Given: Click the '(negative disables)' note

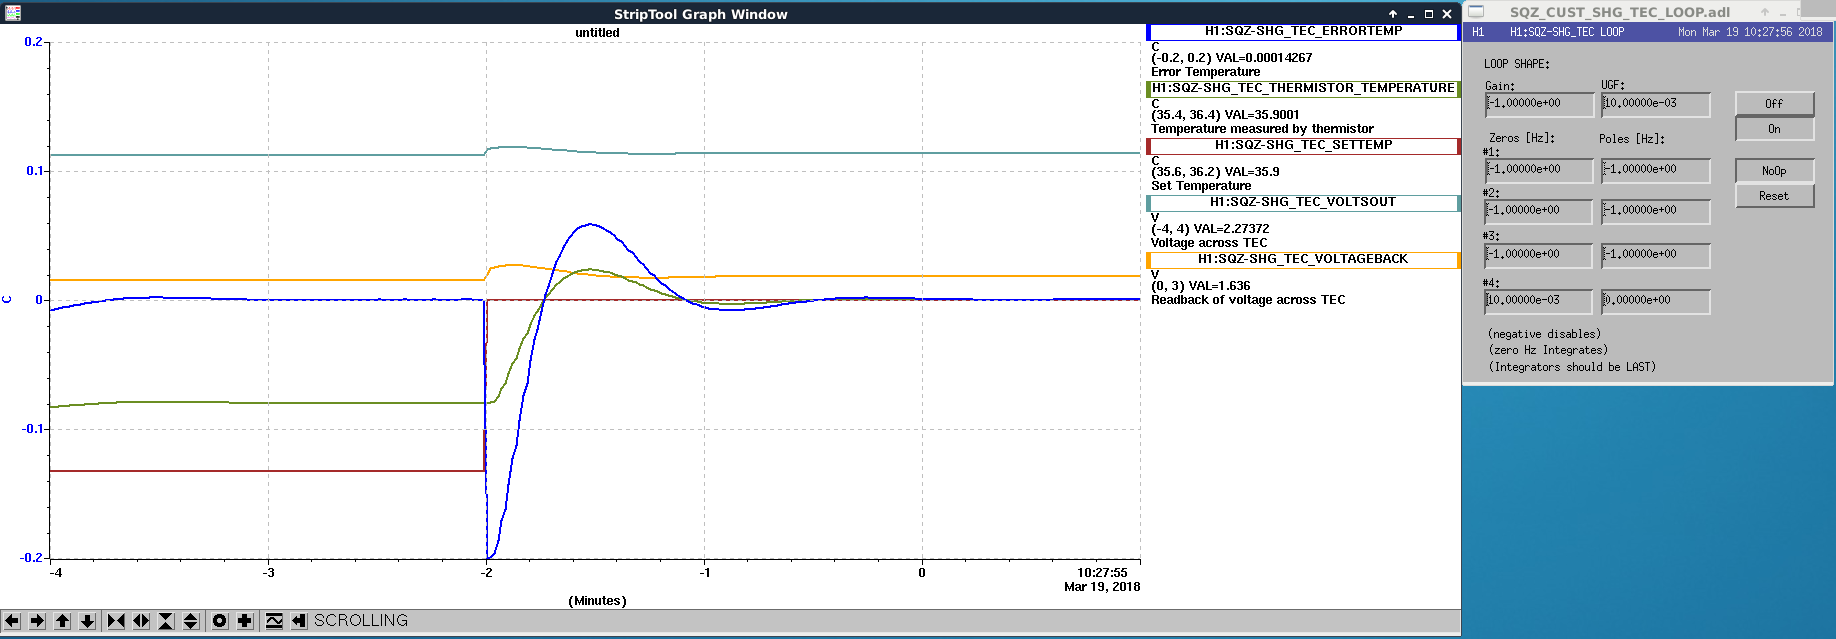Looking at the screenshot, I should (1544, 334).
